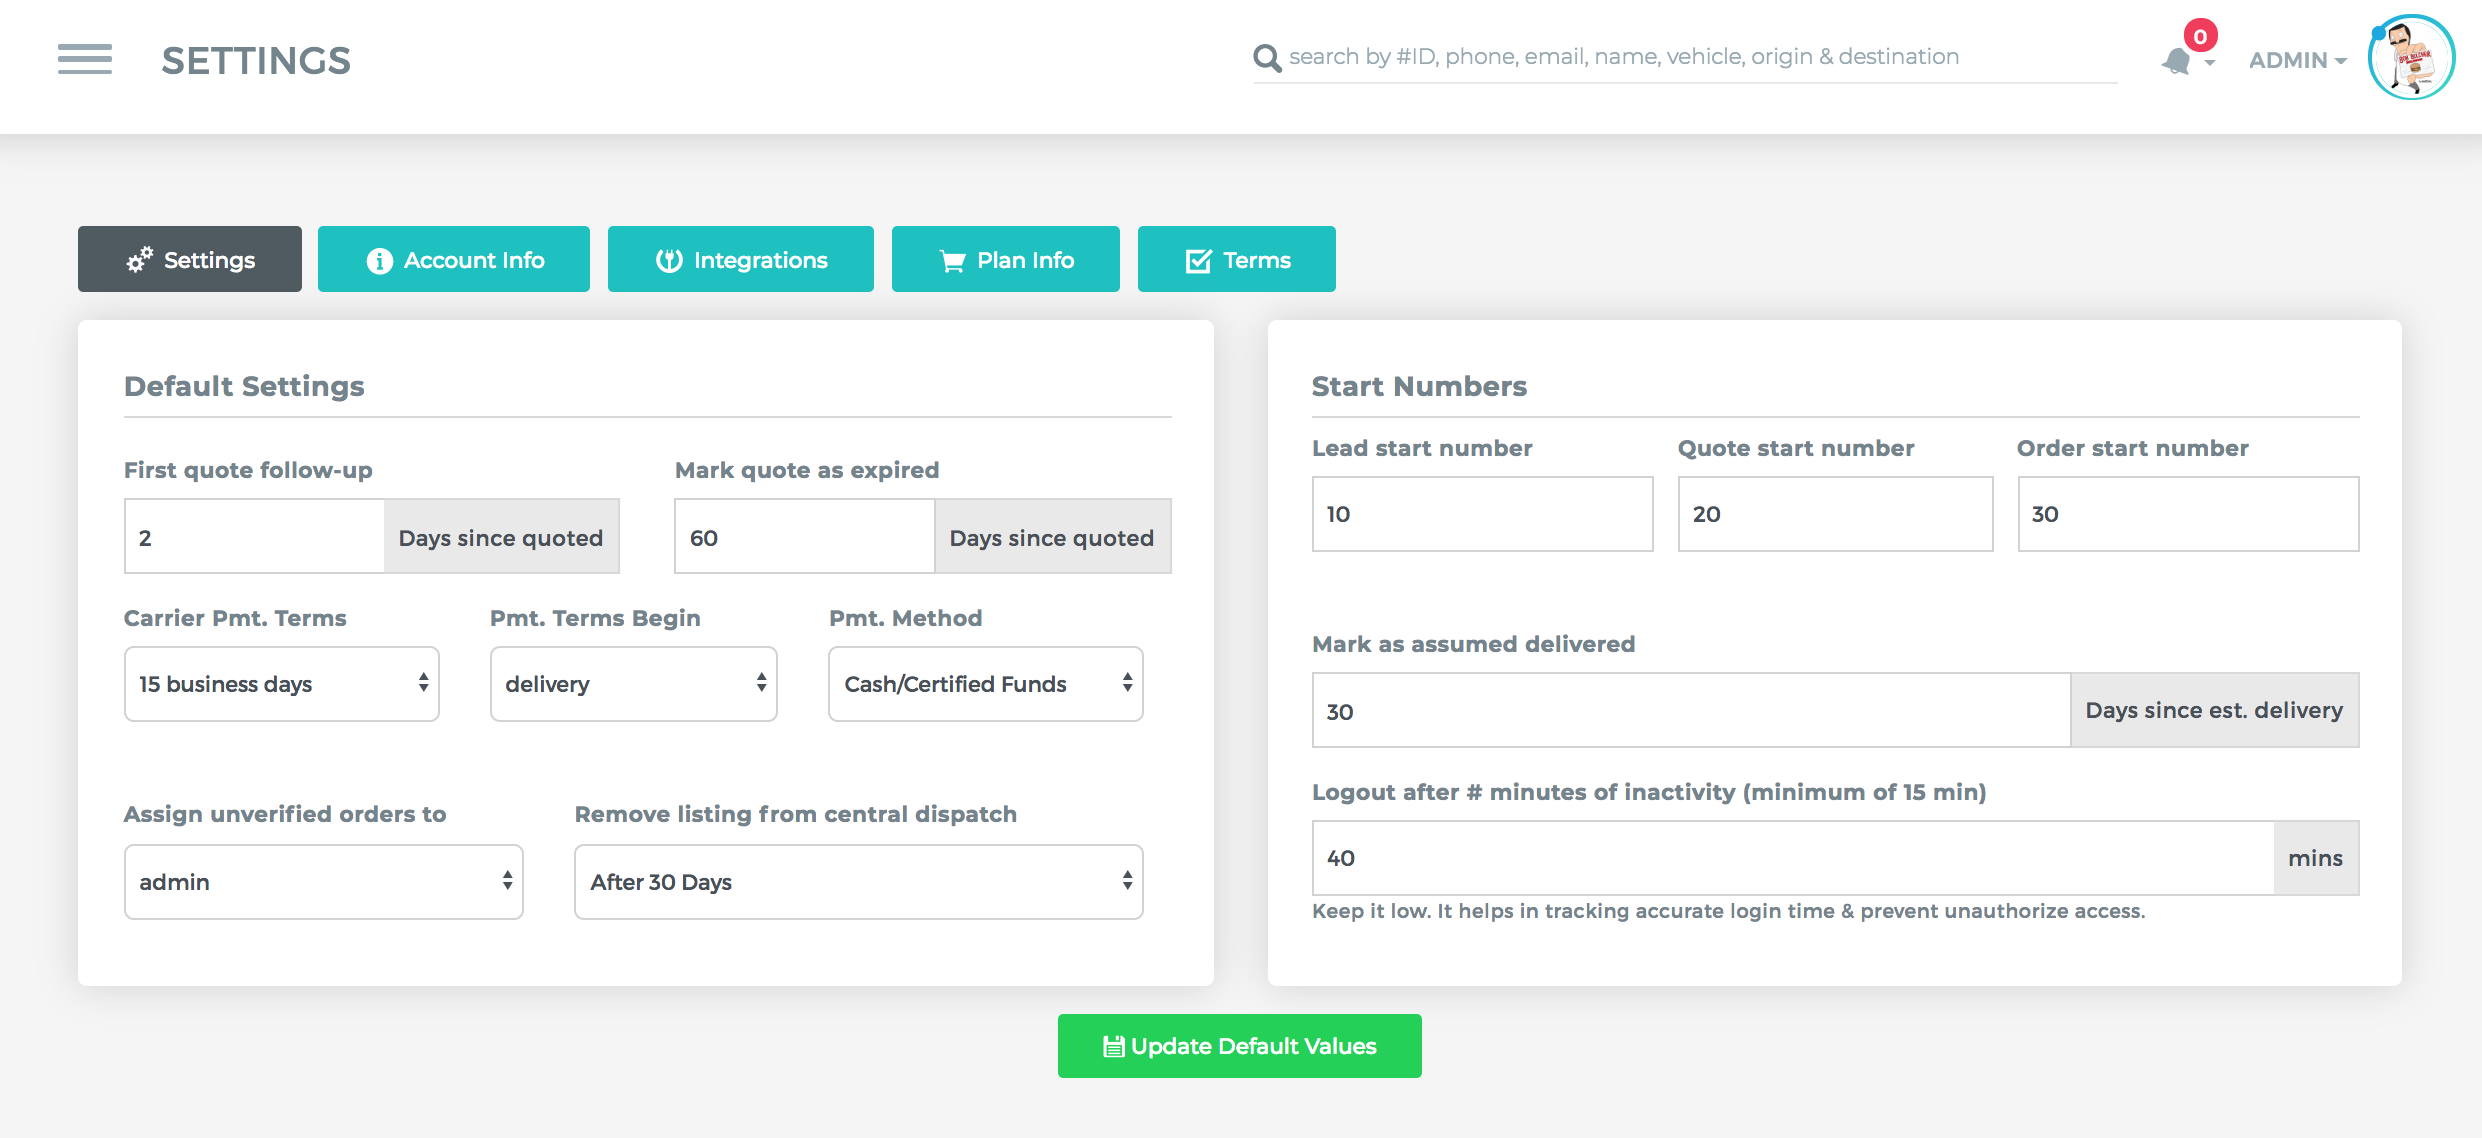Expand Assign unverified orders to dropdown
The image size is (2482, 1138).
pyautogui.click(x=324, y=882)
